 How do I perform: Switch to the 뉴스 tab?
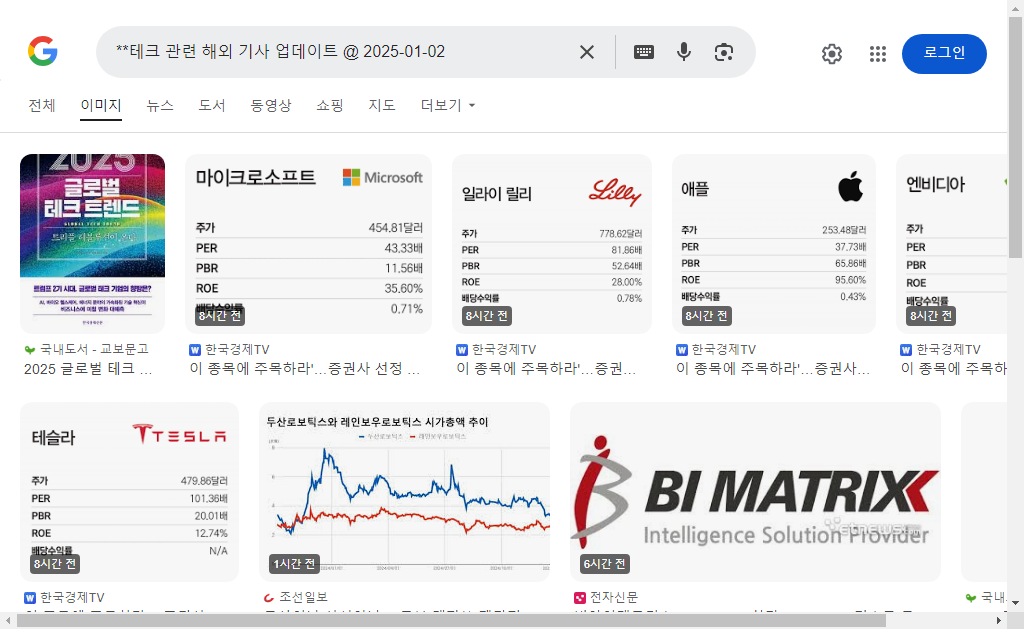[x=160, y=105]
